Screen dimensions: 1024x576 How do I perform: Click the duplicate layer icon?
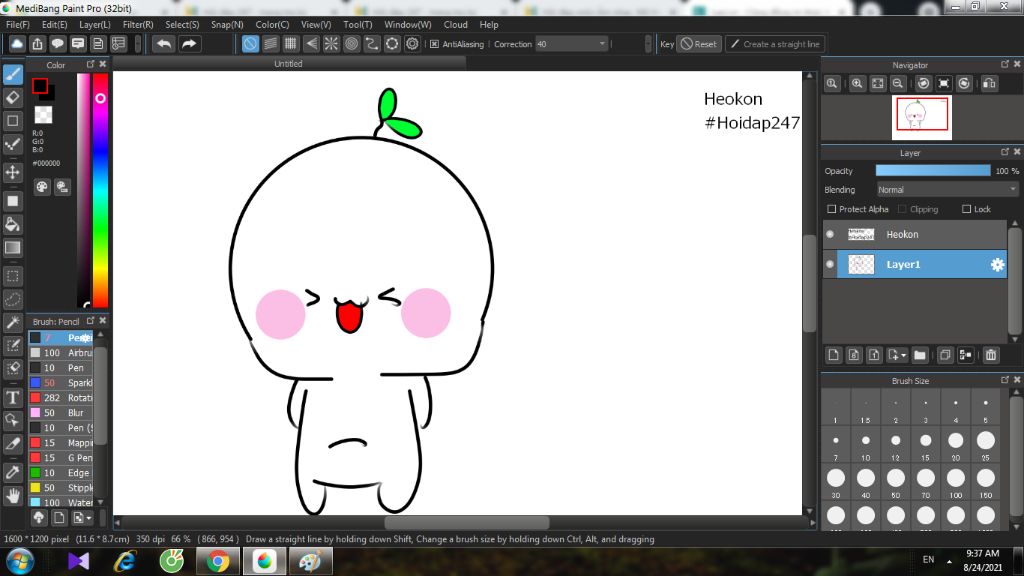(x=944, y=355)
